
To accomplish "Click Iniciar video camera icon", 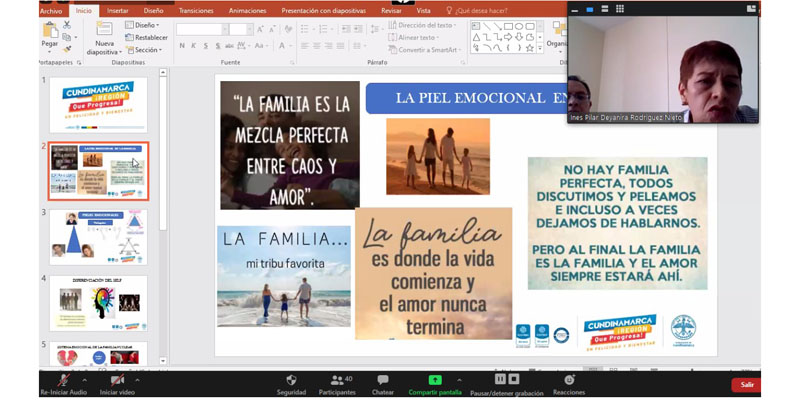I will [117, 380].
